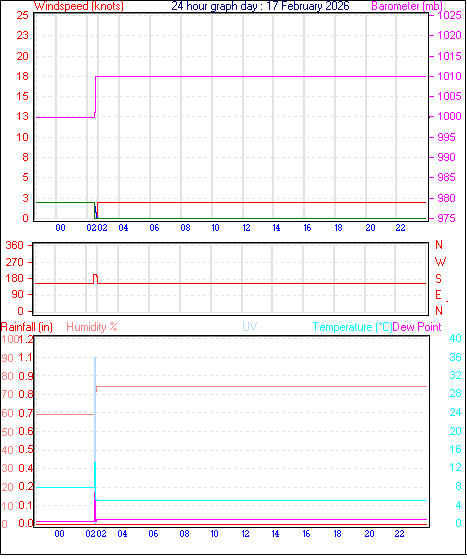This screenshot has width=467, height=559.
Task: Click barometer axis value 1000
Action: 449,116
